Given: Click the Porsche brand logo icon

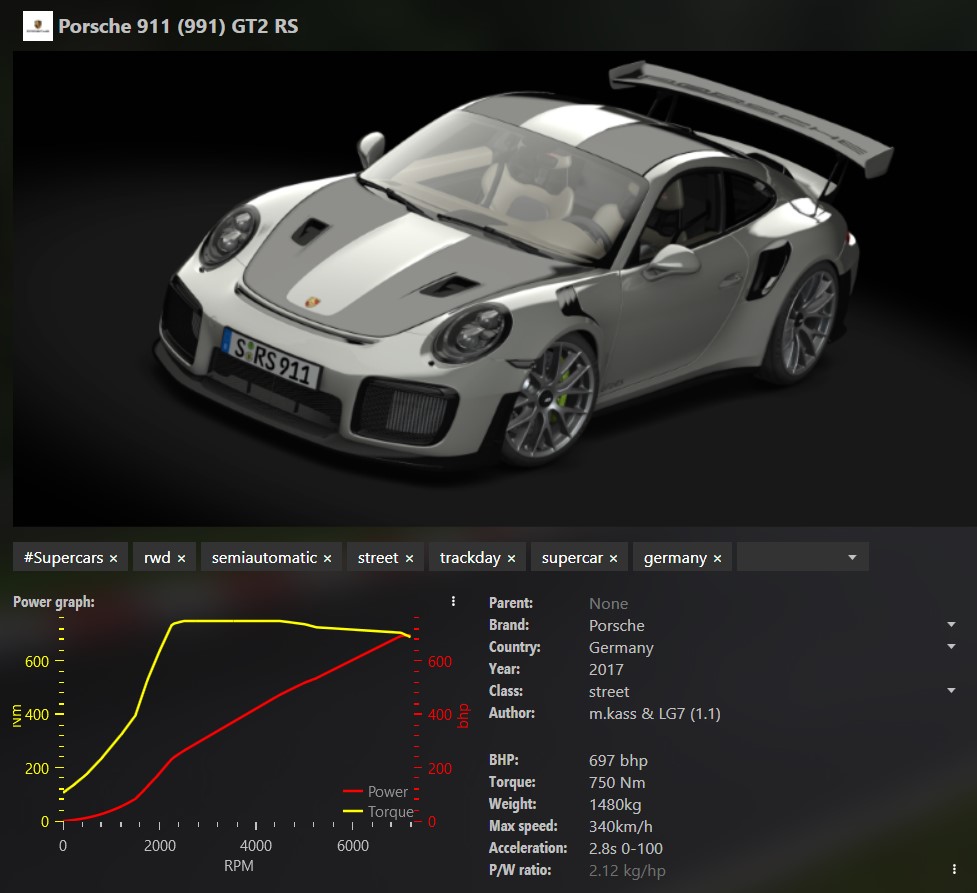Looking at the screenshot, I should 37,26.
